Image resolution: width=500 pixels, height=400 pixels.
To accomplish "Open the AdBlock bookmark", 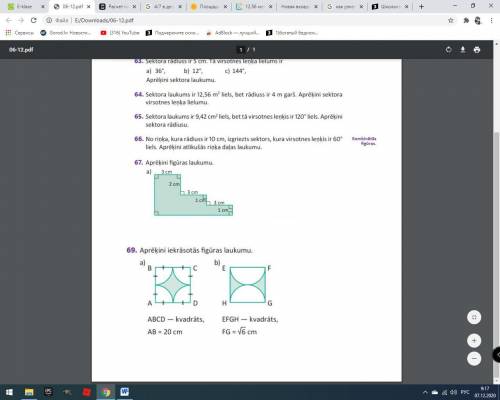I will click(x=233, y=33).
